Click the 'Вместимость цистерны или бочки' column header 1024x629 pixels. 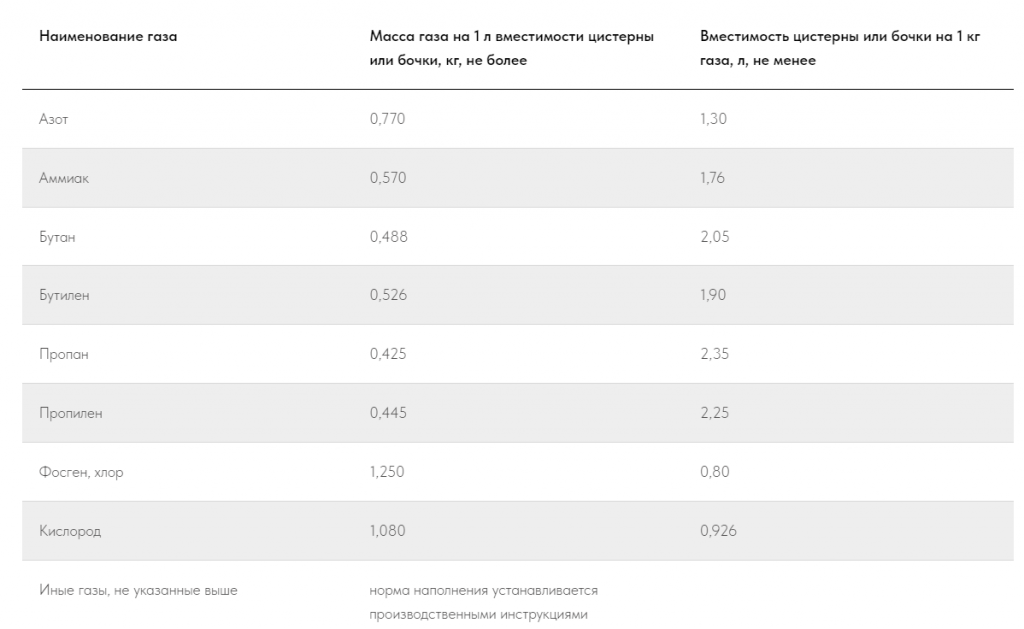click(840, 48)
